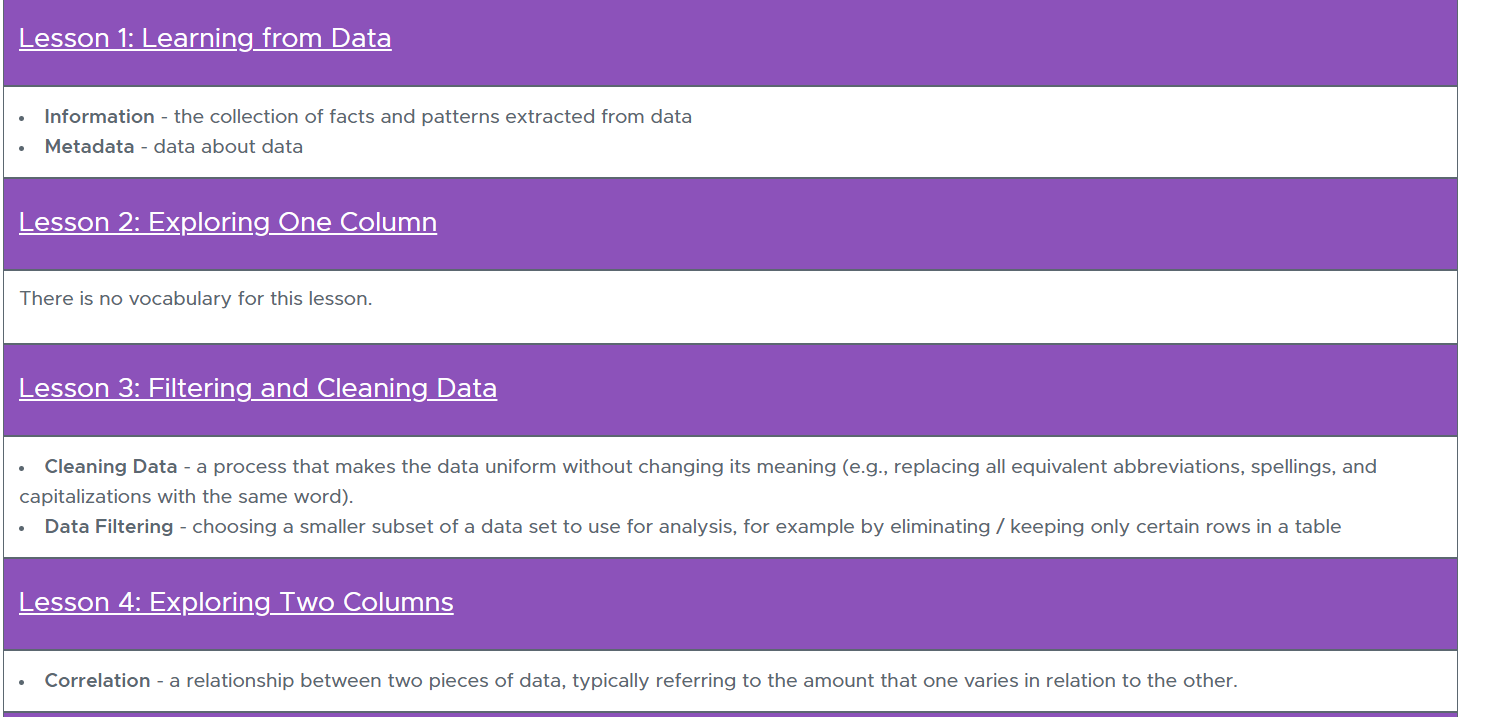1491x717 pixels.
Task: Click the "data about data" definition text
Action: tap(228, 147)
